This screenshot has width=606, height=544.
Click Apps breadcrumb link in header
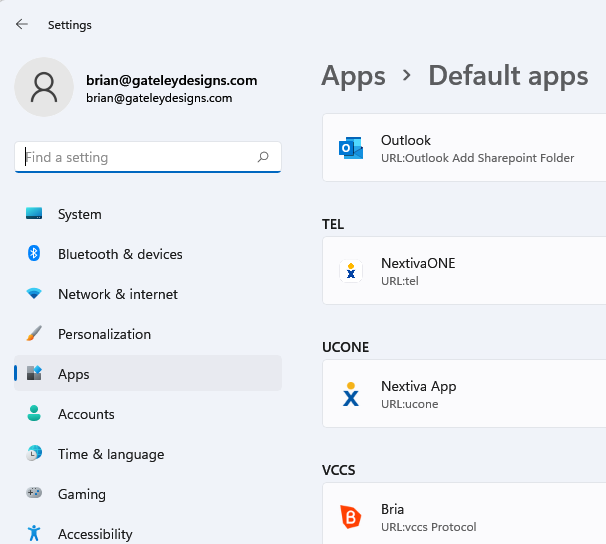coord(353,75)
